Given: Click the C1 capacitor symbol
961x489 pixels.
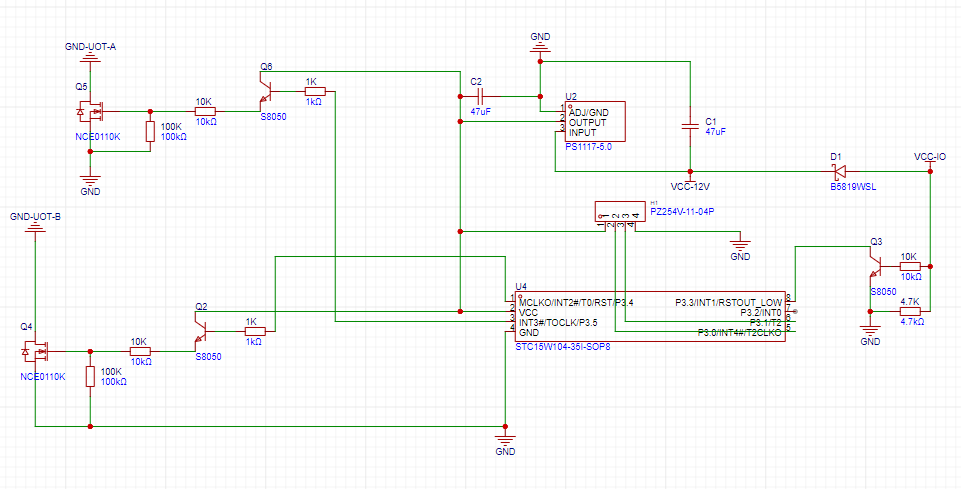Looking at the screenshot, I should click(x=689, y=127).
